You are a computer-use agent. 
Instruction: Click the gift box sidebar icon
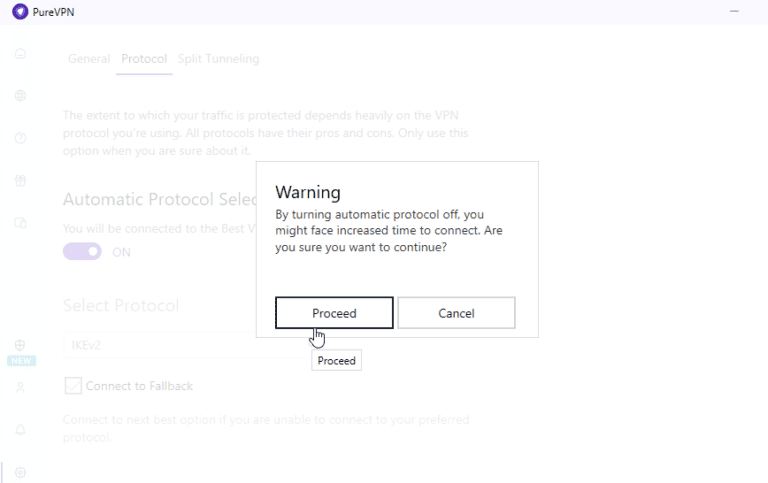pos(20,181)
